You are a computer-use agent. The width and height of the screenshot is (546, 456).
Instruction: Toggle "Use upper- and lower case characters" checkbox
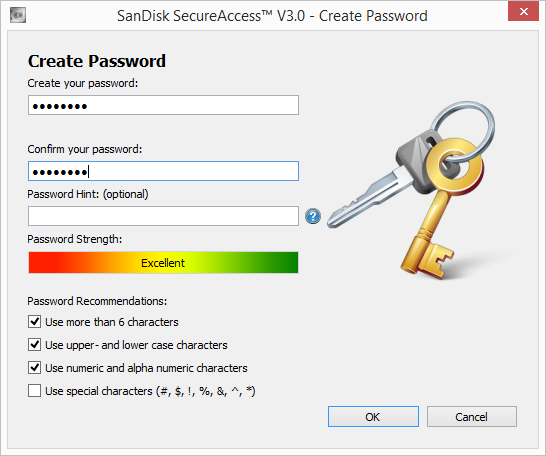[x=34, y=345]
